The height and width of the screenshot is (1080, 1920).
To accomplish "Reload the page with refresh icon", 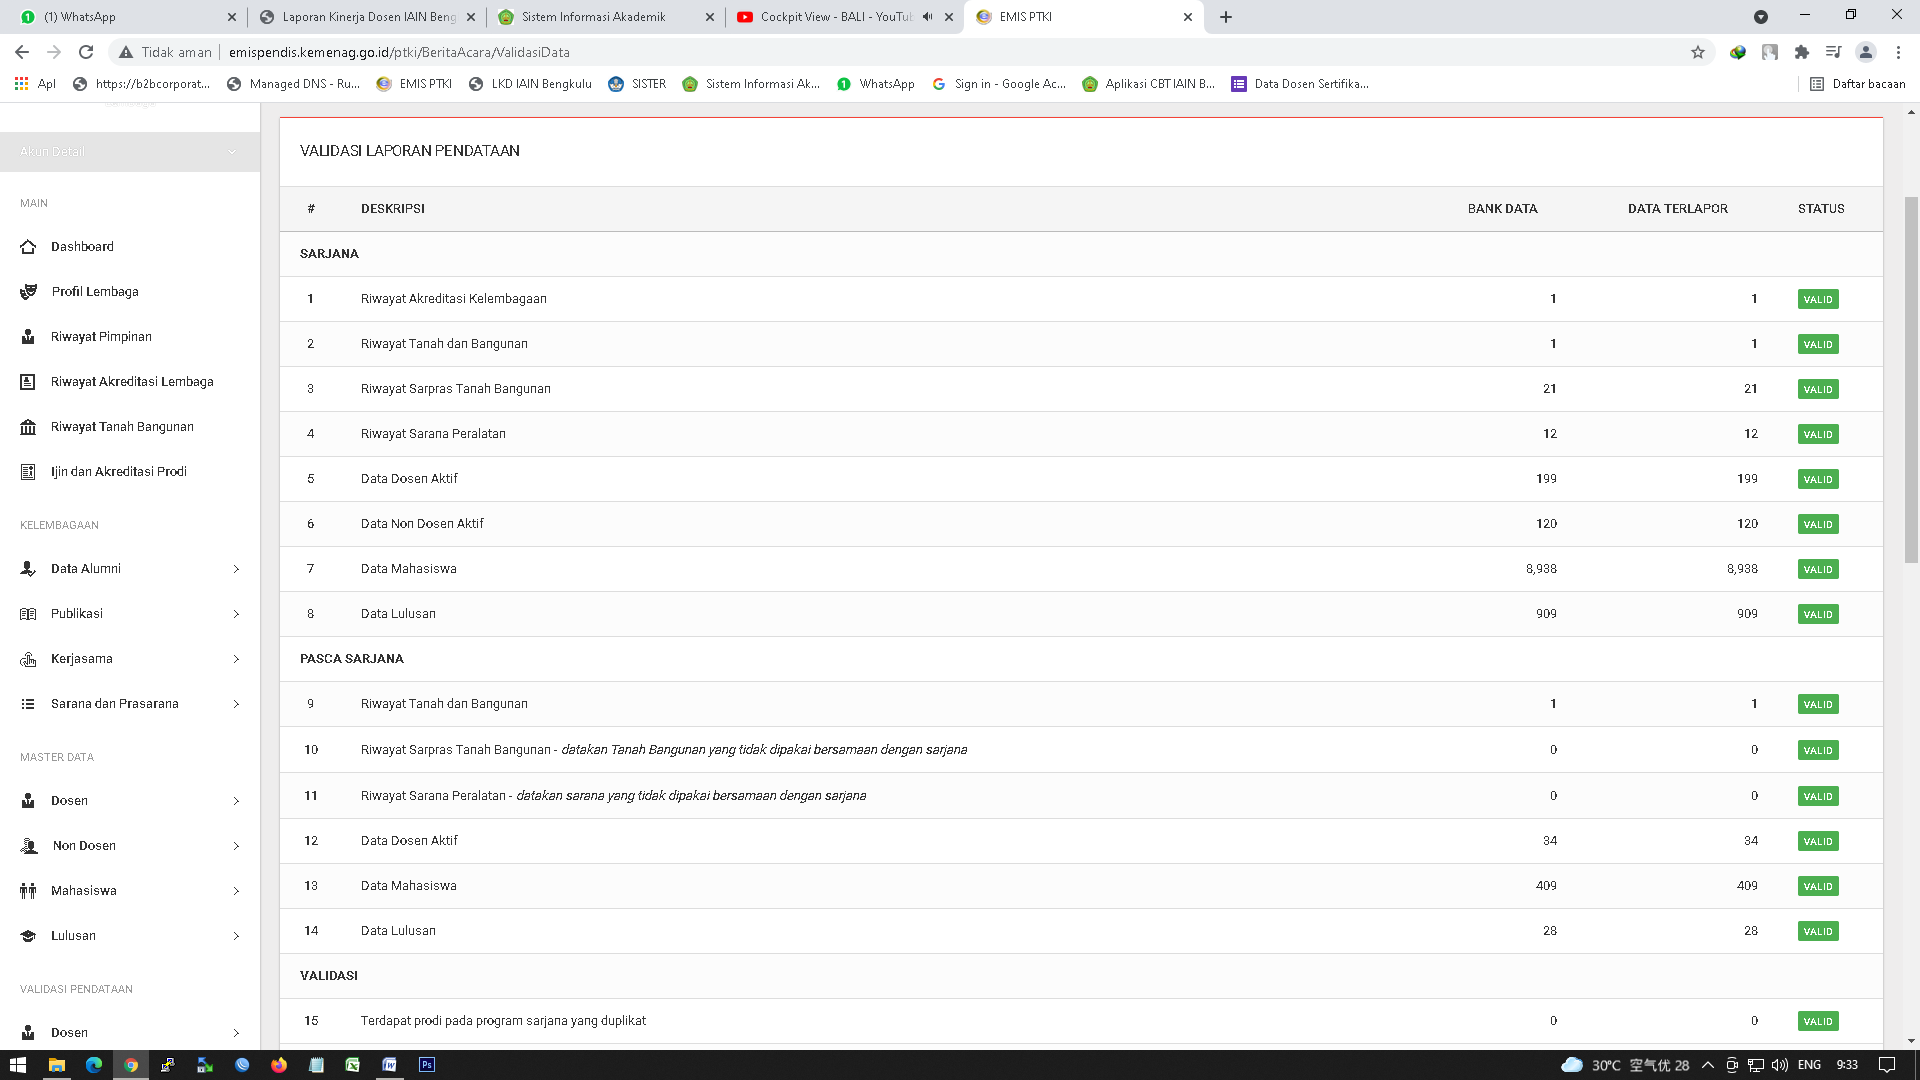I will 86,52.
